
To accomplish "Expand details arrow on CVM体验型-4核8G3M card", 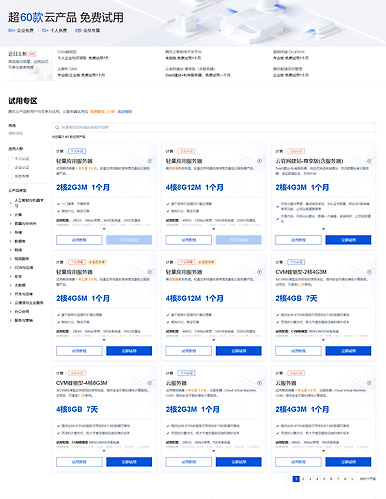I will (104, 451).
